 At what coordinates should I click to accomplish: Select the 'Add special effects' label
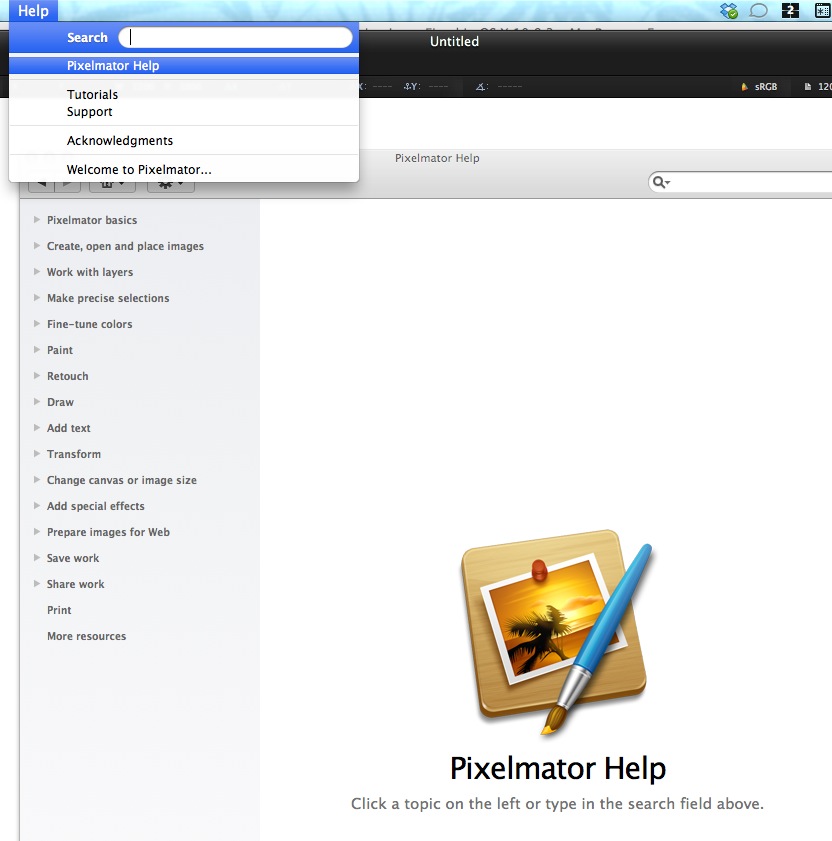pyautogui.click(x=95, y=506)
